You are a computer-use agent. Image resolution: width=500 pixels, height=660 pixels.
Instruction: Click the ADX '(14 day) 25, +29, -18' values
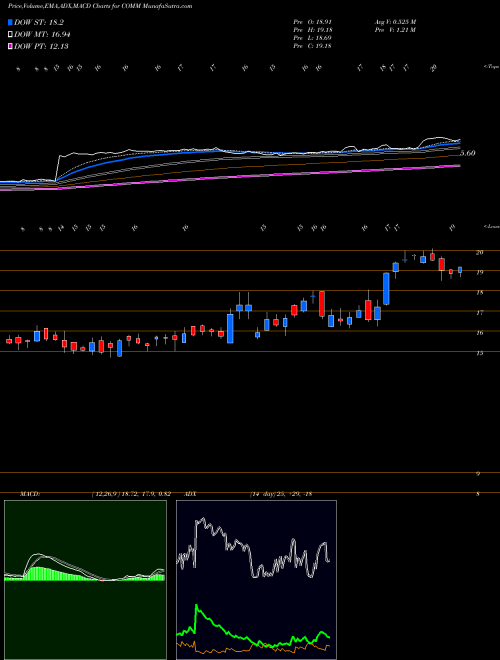point(280,494)
